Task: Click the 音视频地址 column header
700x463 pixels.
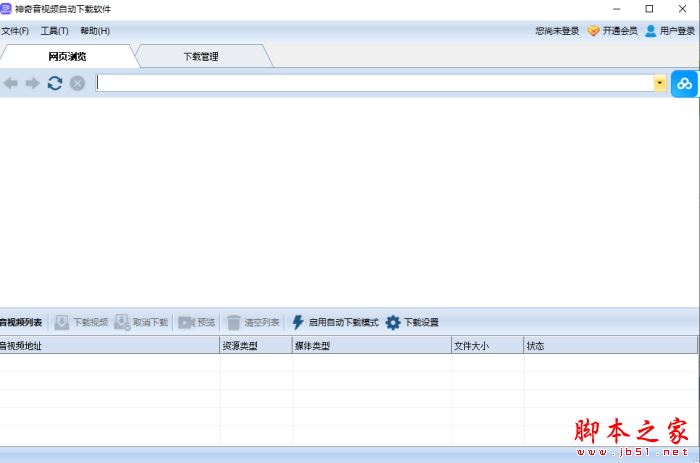Action: (109, 346)
